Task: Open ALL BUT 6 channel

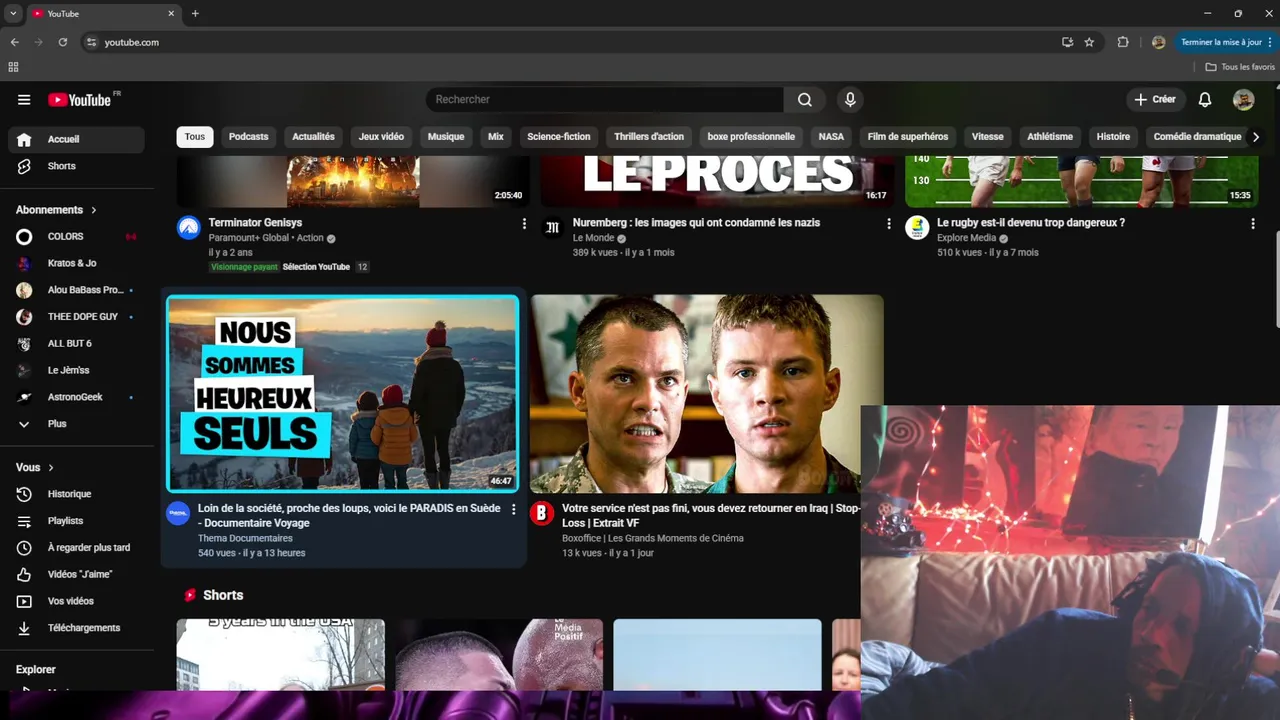Action: [x=76, y=343]
